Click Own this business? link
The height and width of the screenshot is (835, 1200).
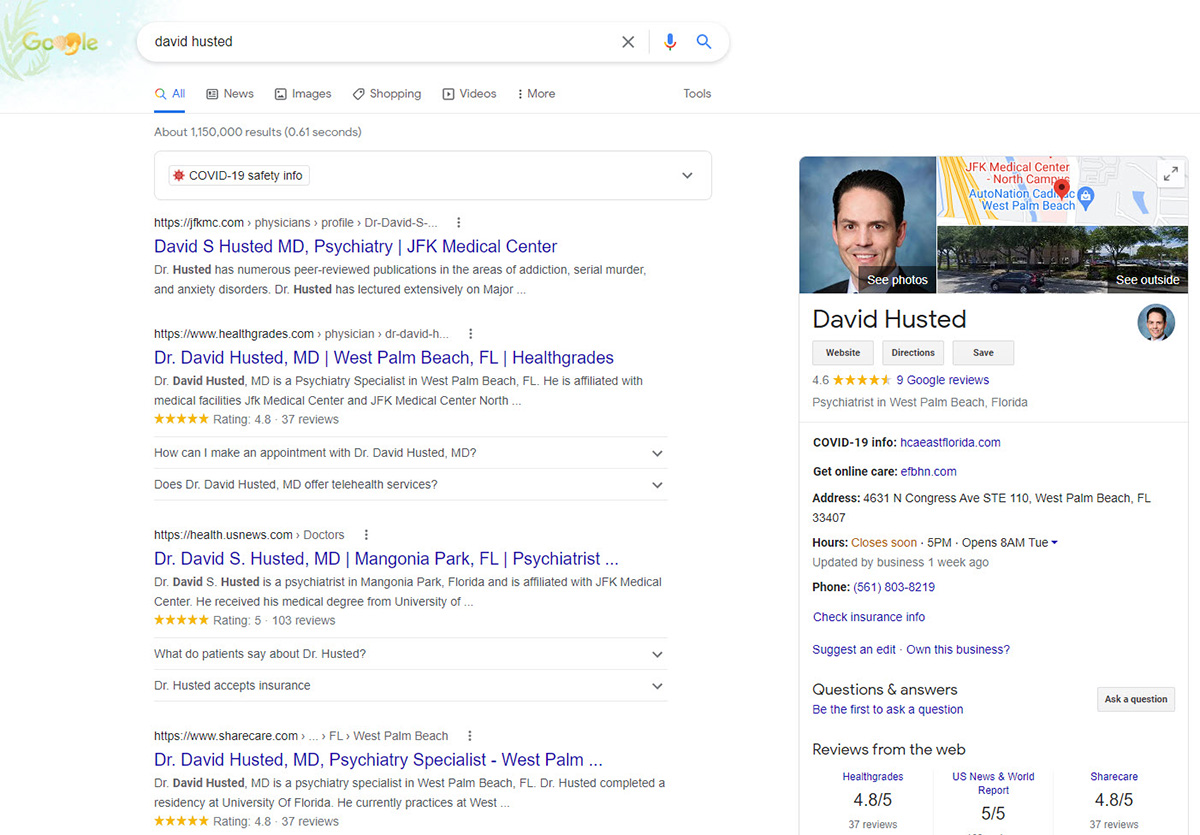click(x=958, y=650)
